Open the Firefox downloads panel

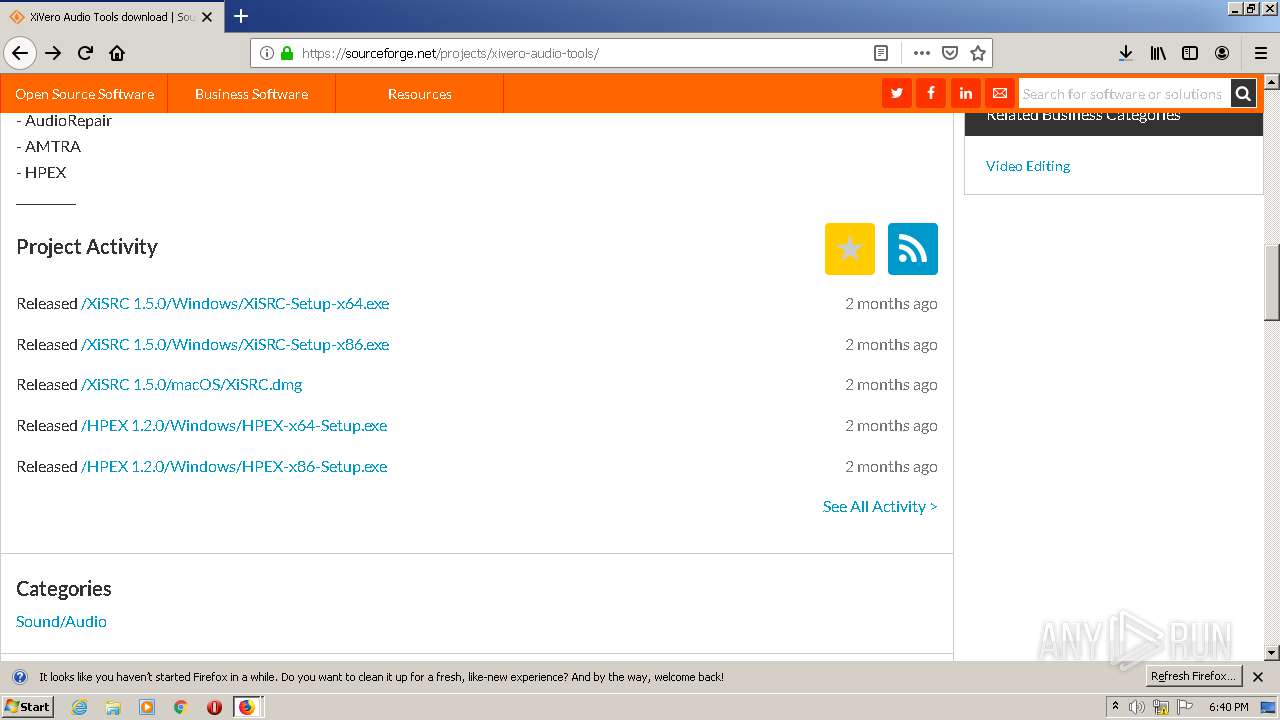(1126, 53)
